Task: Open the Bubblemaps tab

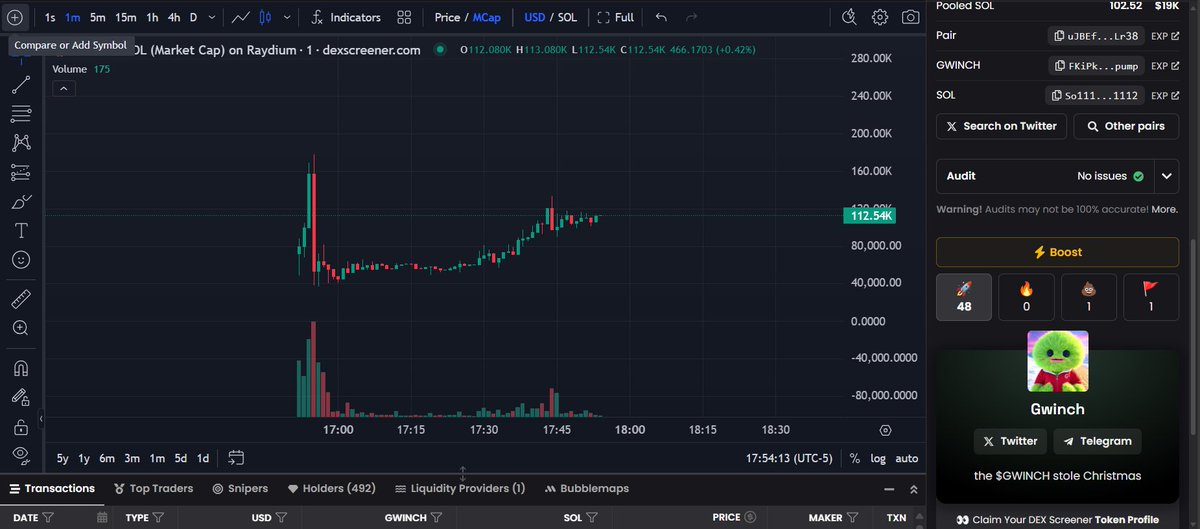Action: (x=587, y=489)
